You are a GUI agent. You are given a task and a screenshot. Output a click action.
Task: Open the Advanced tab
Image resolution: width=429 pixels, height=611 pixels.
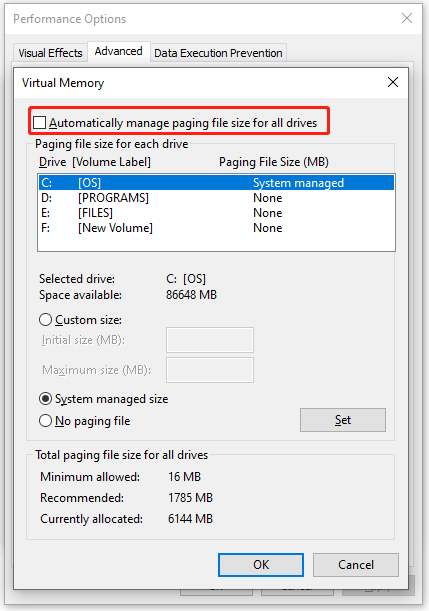coord(118,51)
